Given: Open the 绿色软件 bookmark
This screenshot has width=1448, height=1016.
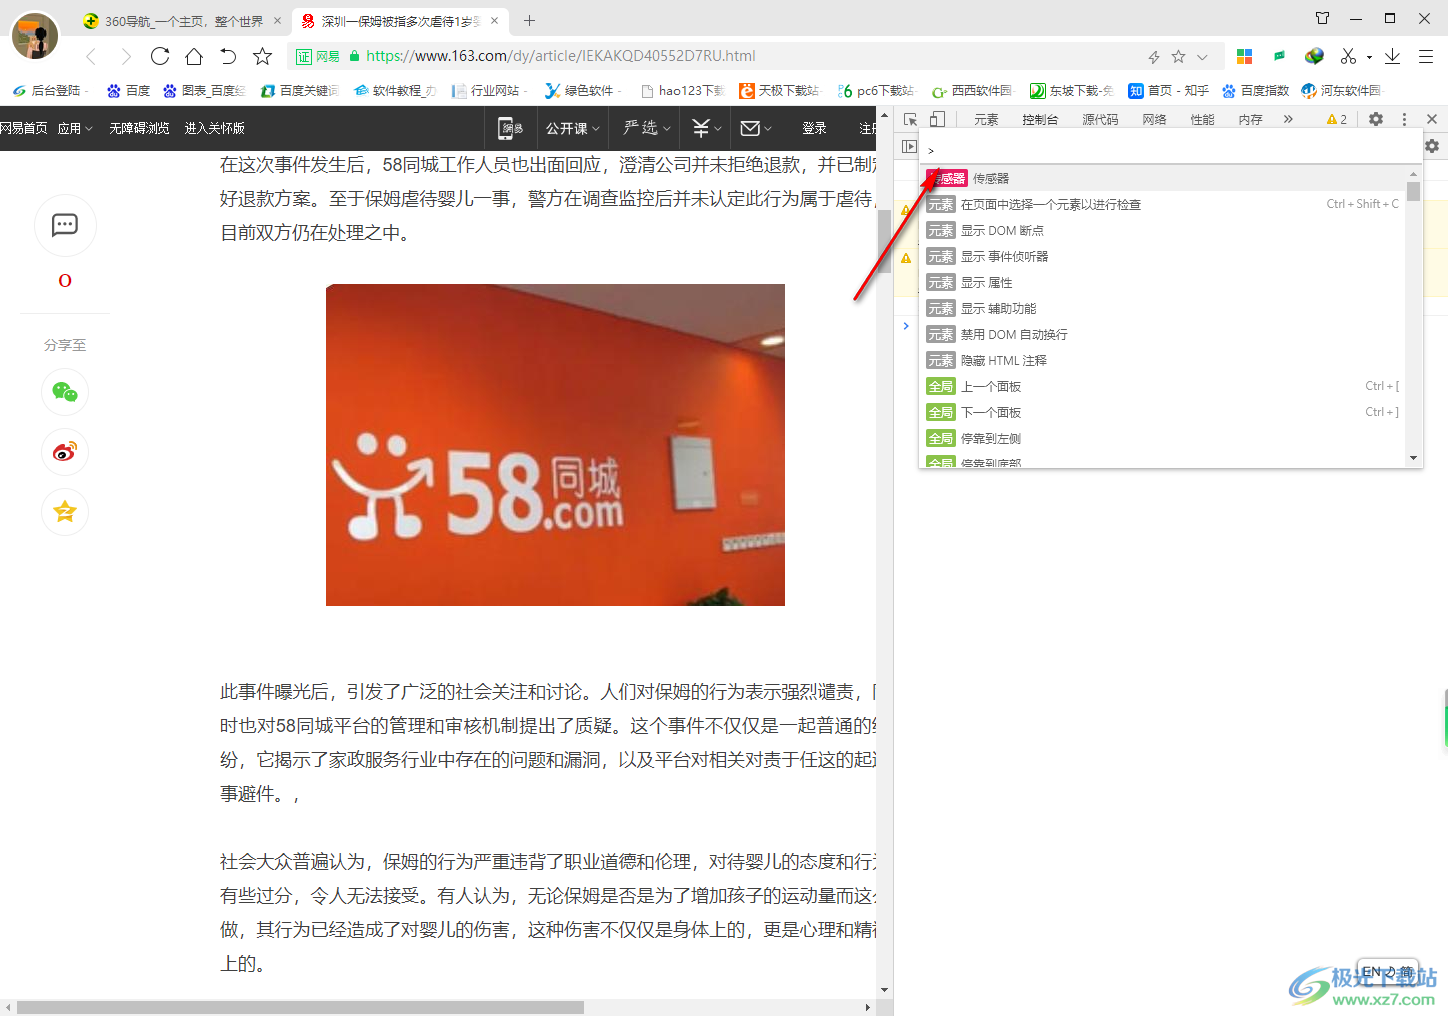Looking at the screenshot, I should point(580,91).
